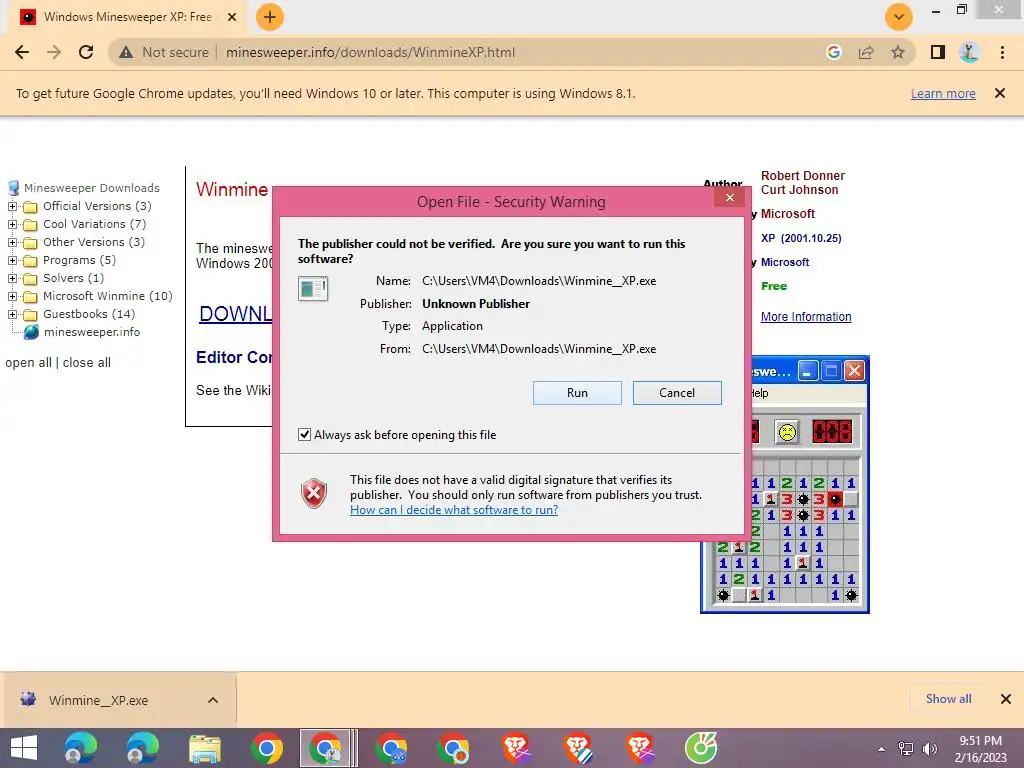Image resolution: width=1024 pixels, height=768 pixels.
Task: Select the 'Unknown Publisher' text
Action: (475, 304)
